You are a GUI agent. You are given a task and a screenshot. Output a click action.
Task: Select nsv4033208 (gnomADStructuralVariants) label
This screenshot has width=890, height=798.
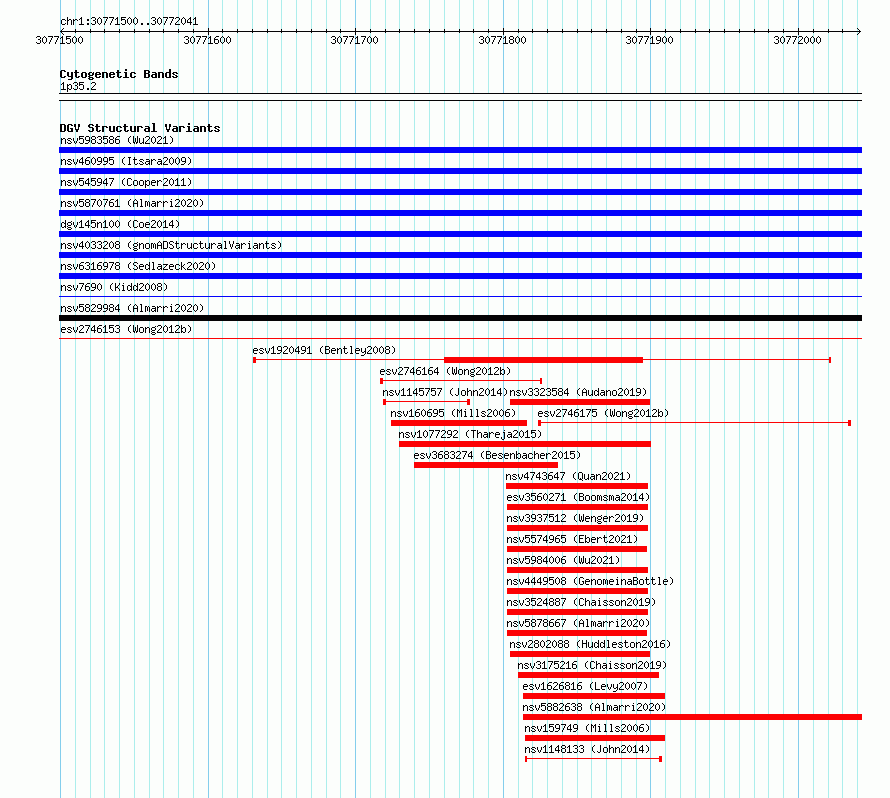(x=171, y=245)
